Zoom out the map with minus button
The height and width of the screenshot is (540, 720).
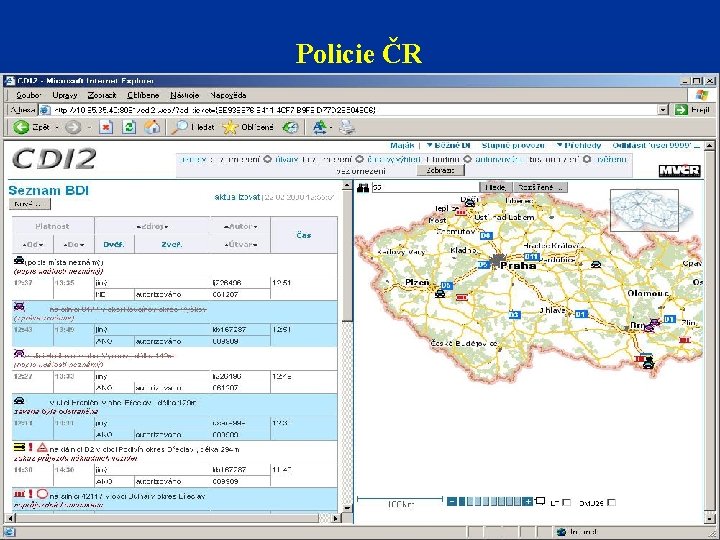(x=452, y=501)
